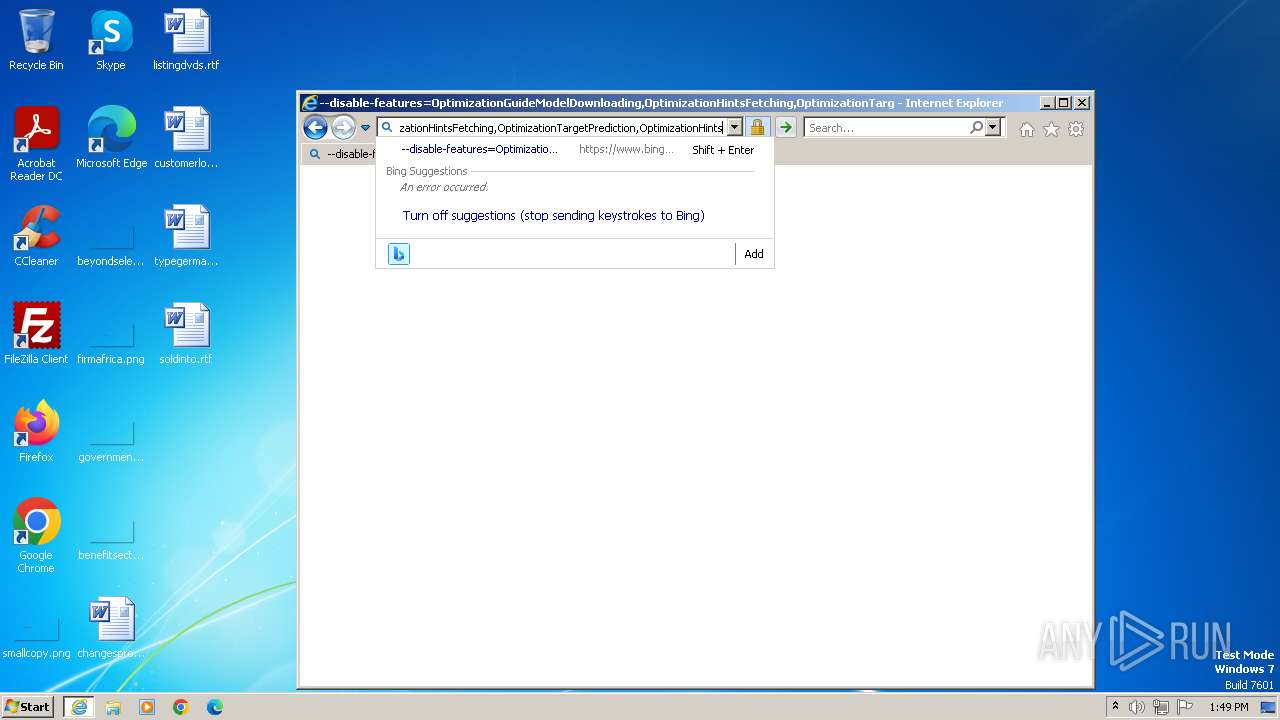
Task: Show hidden system tray icons
Action: click(1116, 707)
